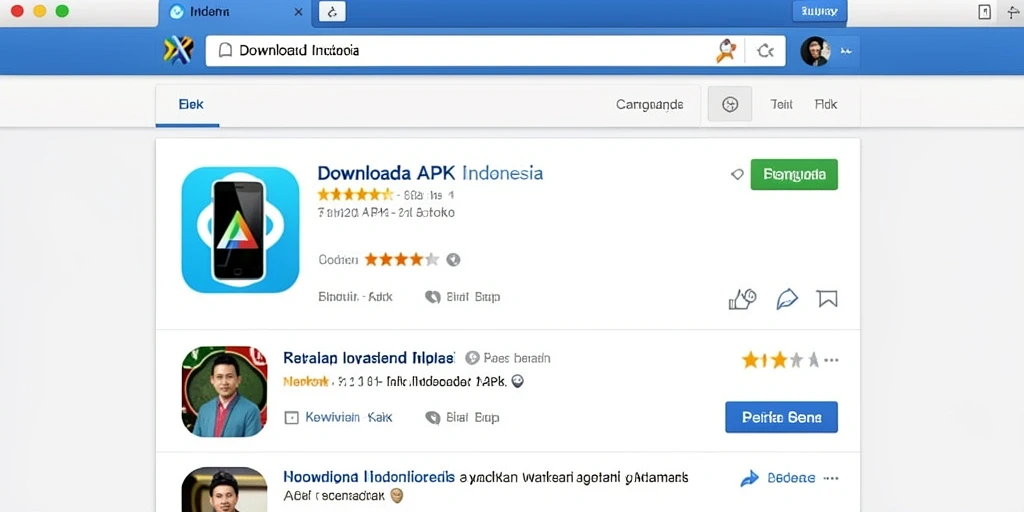Image resolution: width=1024 pixels, height=512 pixels.
Task: Open the three-dots menu beside second card stars
Action: click(831, 360)
